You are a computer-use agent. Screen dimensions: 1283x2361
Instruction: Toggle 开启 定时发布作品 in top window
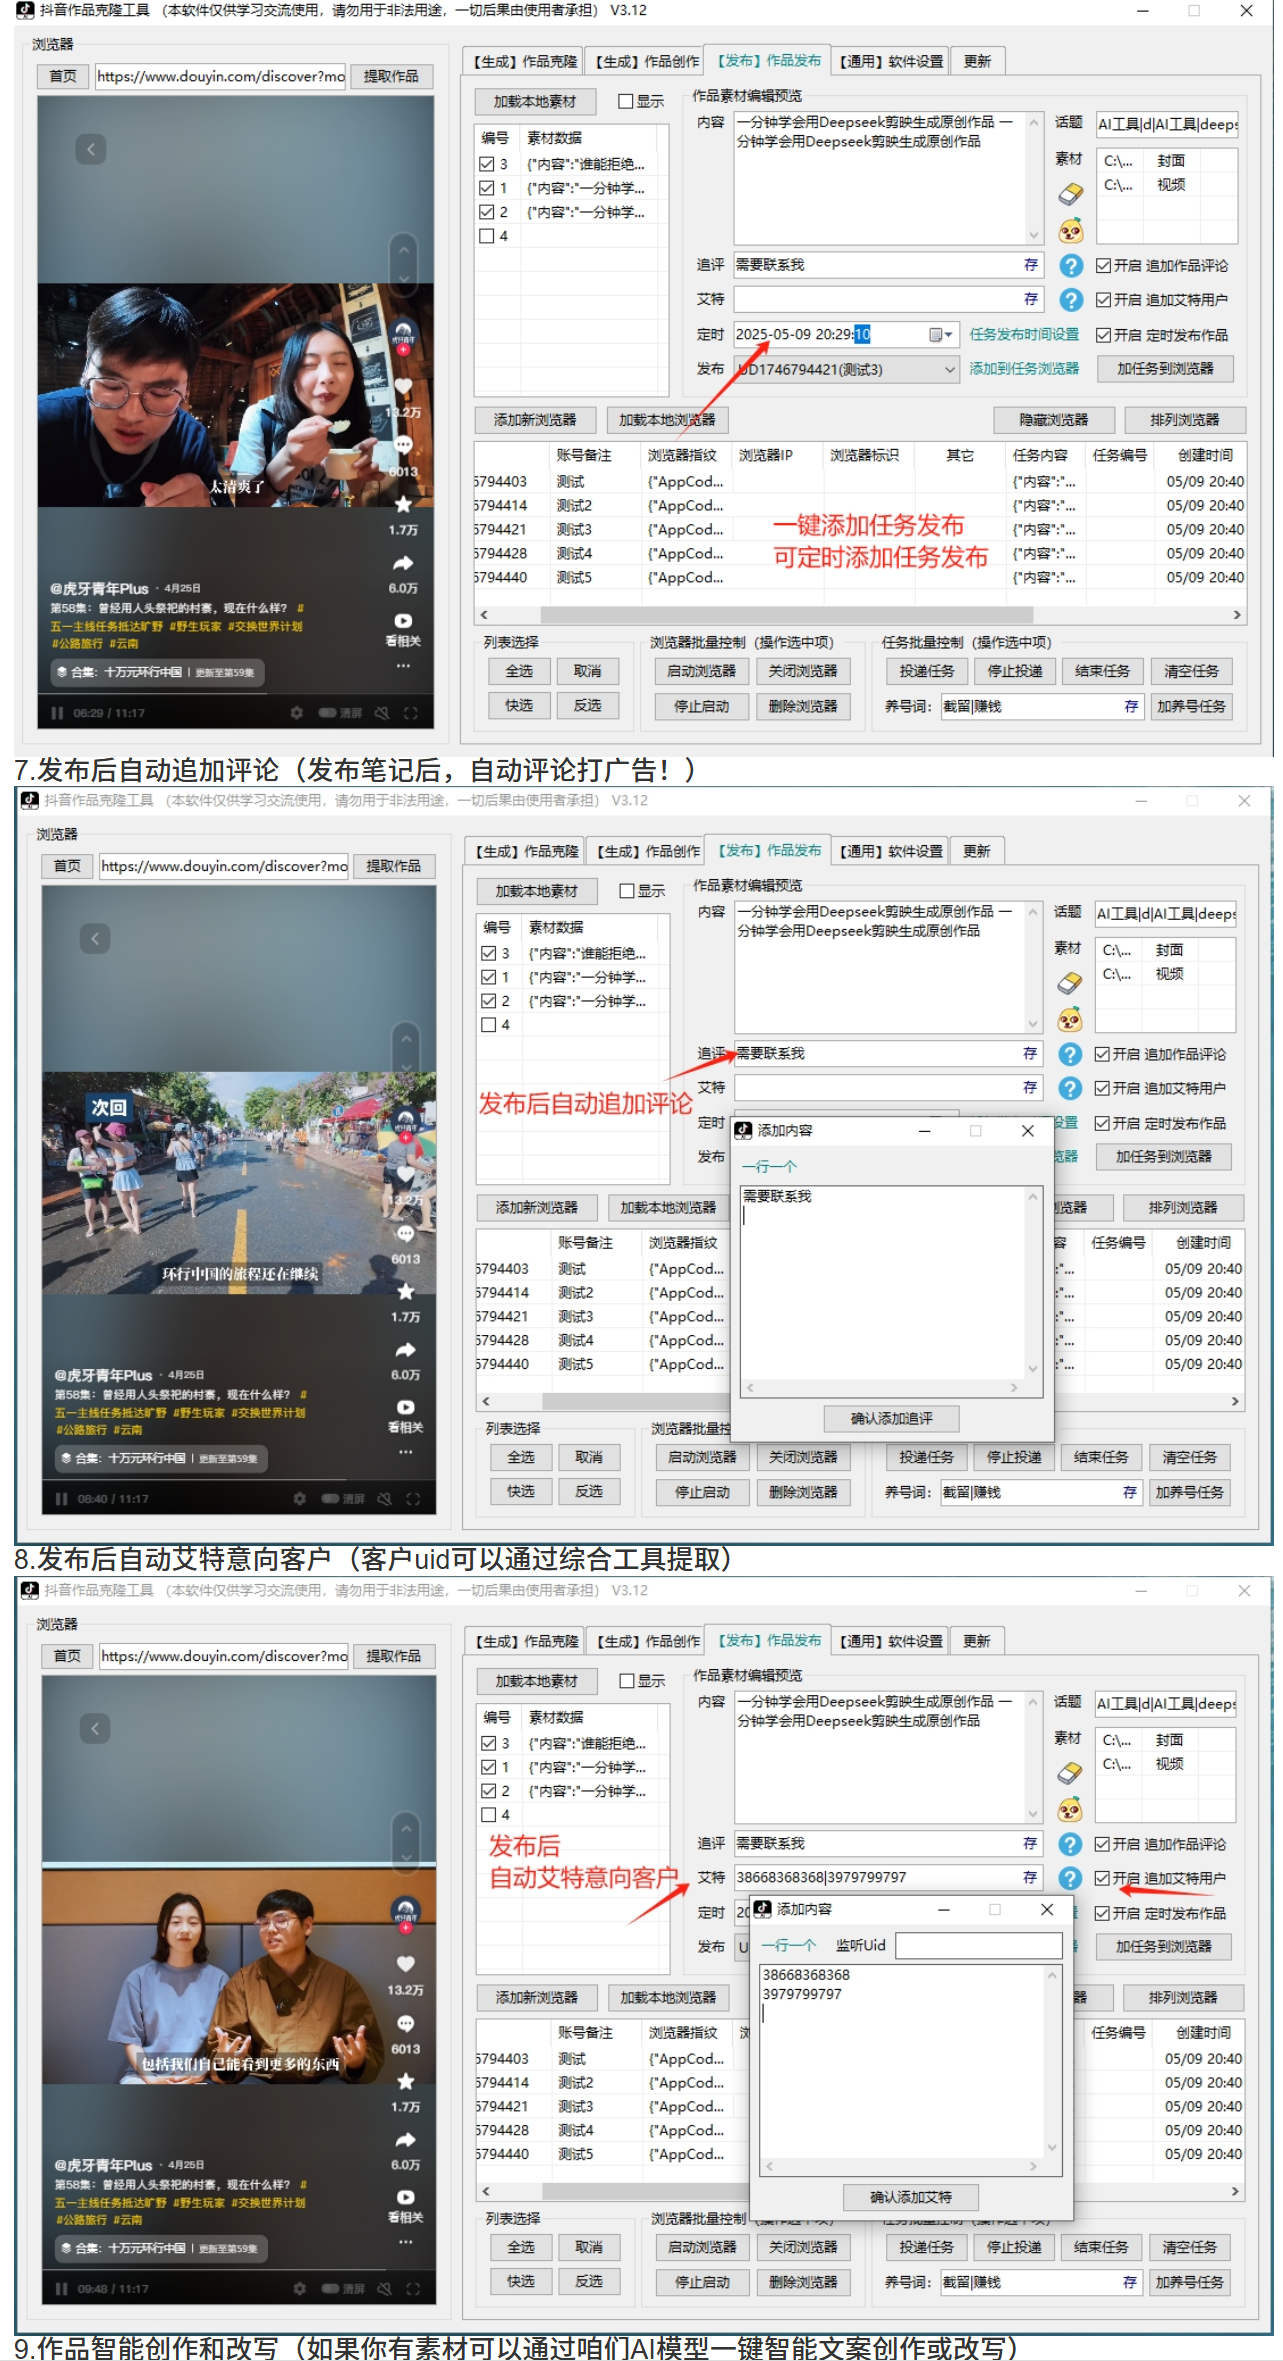coord(1103,335)
